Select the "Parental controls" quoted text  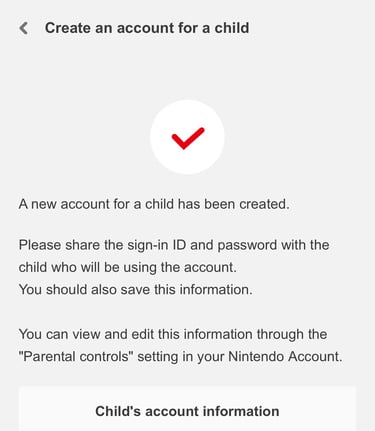tap(76, 357)
